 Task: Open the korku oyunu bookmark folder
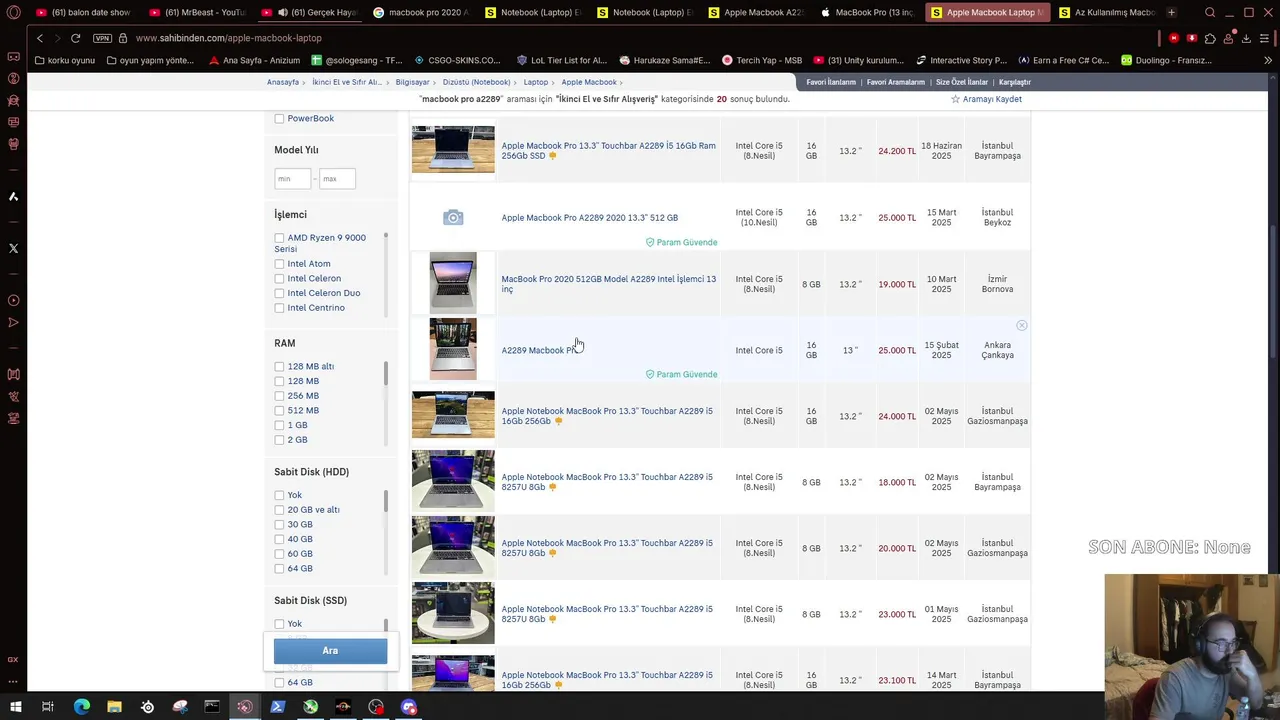pos(64,60)
